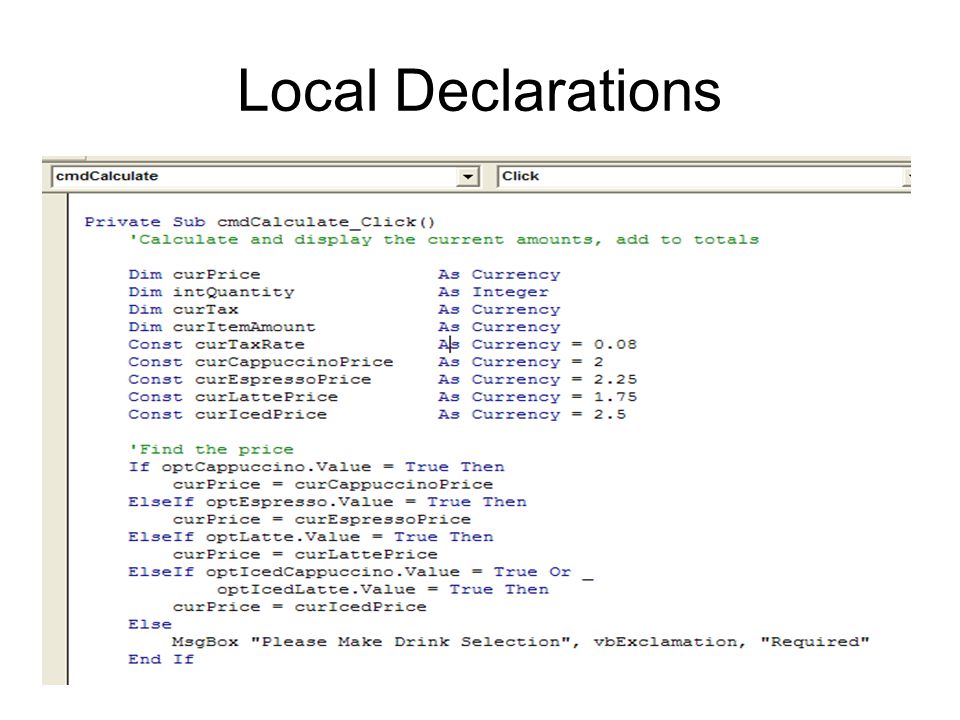Click the 'Find the price' comment
Viewport: 960px width, 720px height.
pyautogui.click(x=211, y=449)
